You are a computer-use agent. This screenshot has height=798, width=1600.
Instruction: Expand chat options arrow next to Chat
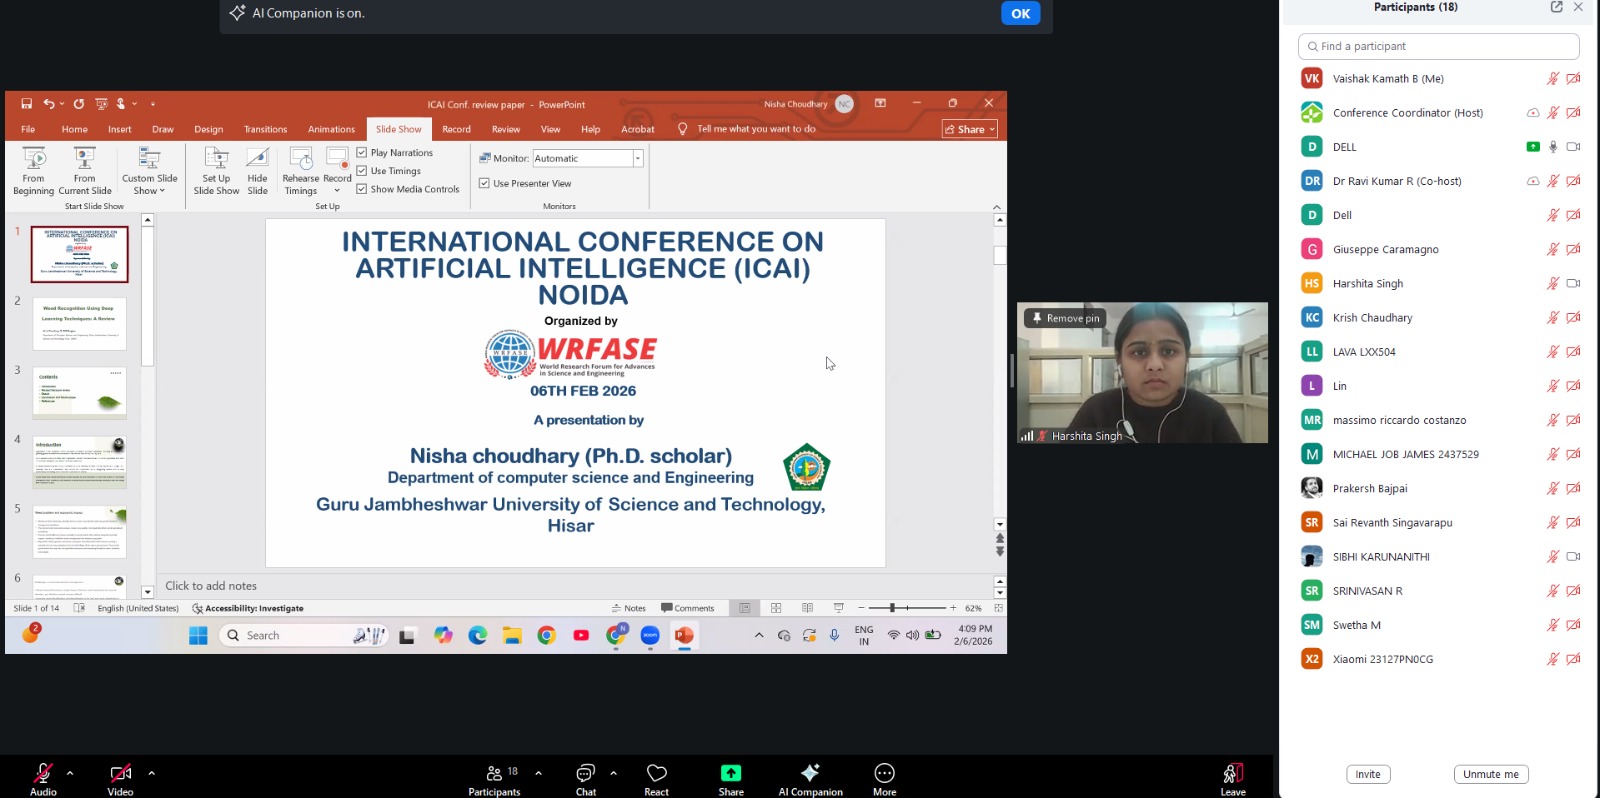point(613,773)
